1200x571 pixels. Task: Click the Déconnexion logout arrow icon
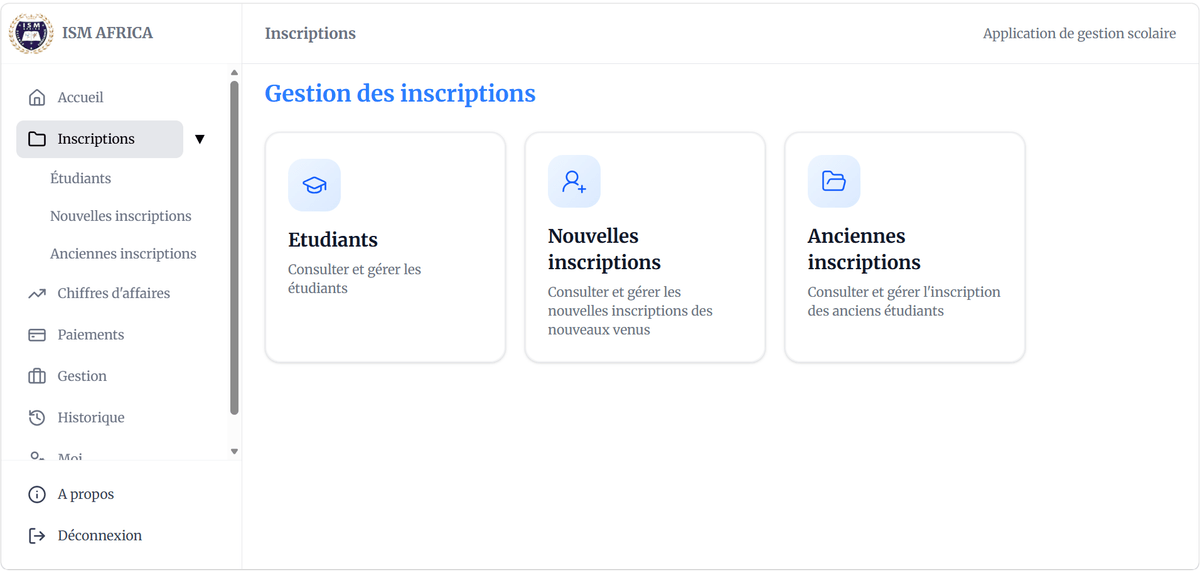[37, 536]
